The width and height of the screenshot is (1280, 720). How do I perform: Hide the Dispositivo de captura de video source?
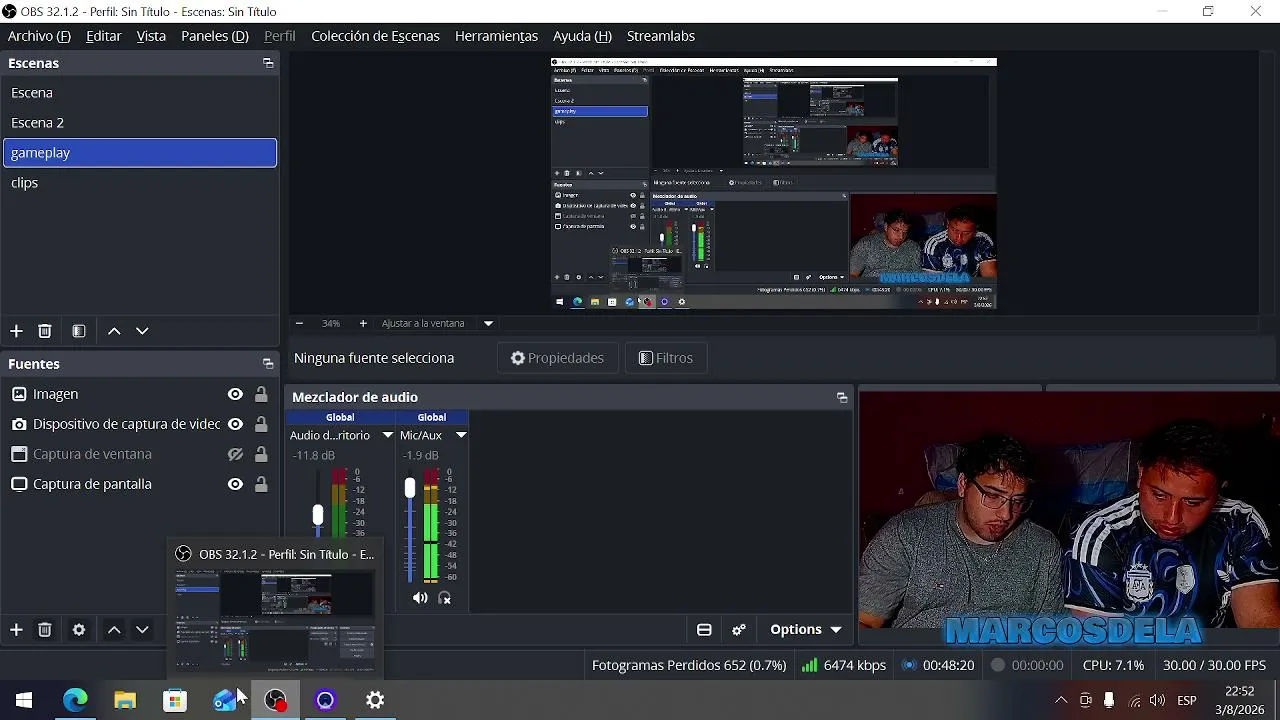pos(235,424)
